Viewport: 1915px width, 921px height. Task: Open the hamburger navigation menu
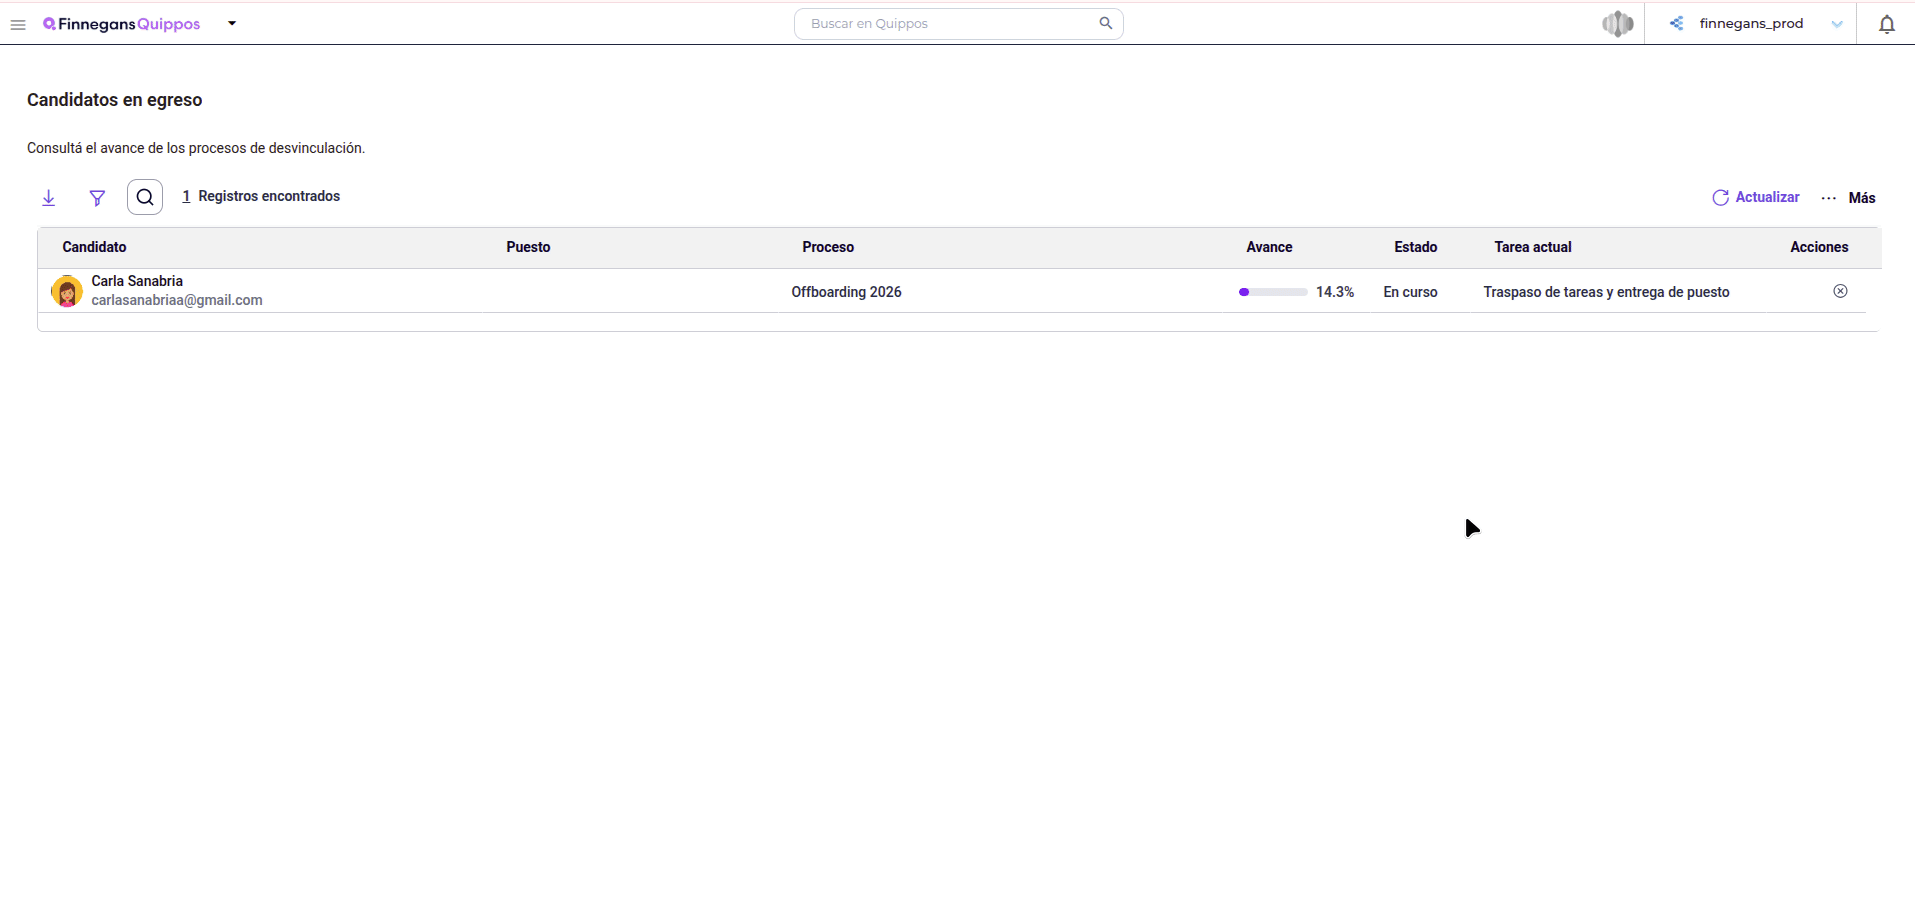coord(18,24)
